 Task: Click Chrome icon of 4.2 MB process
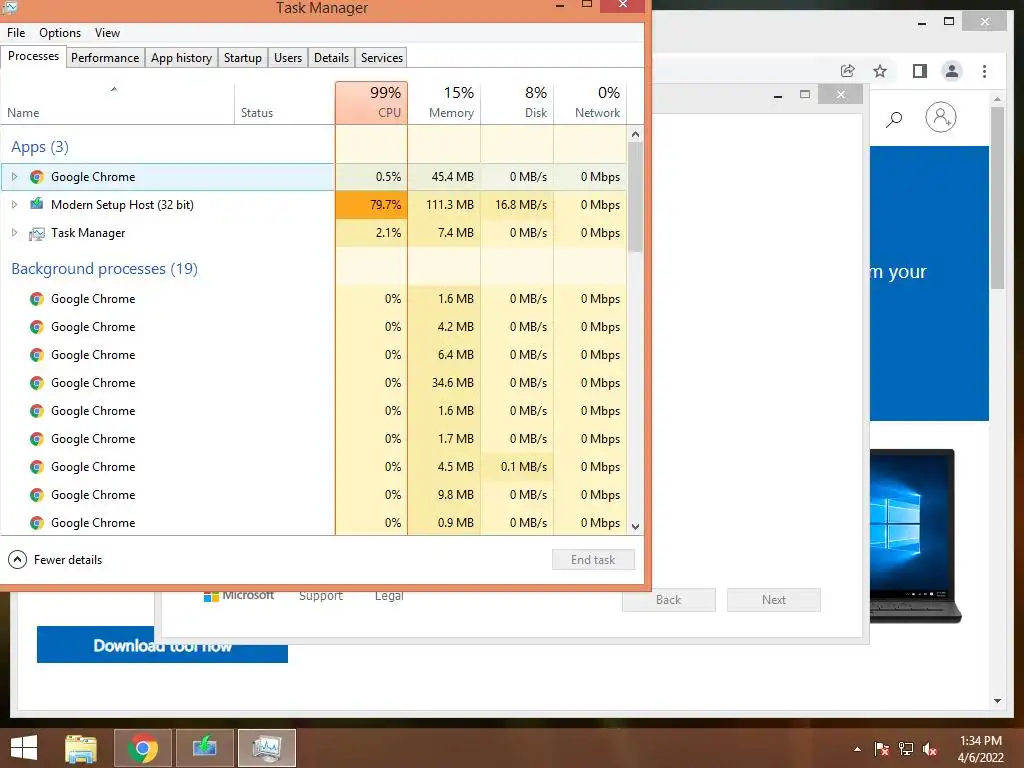tap(37, 327)
